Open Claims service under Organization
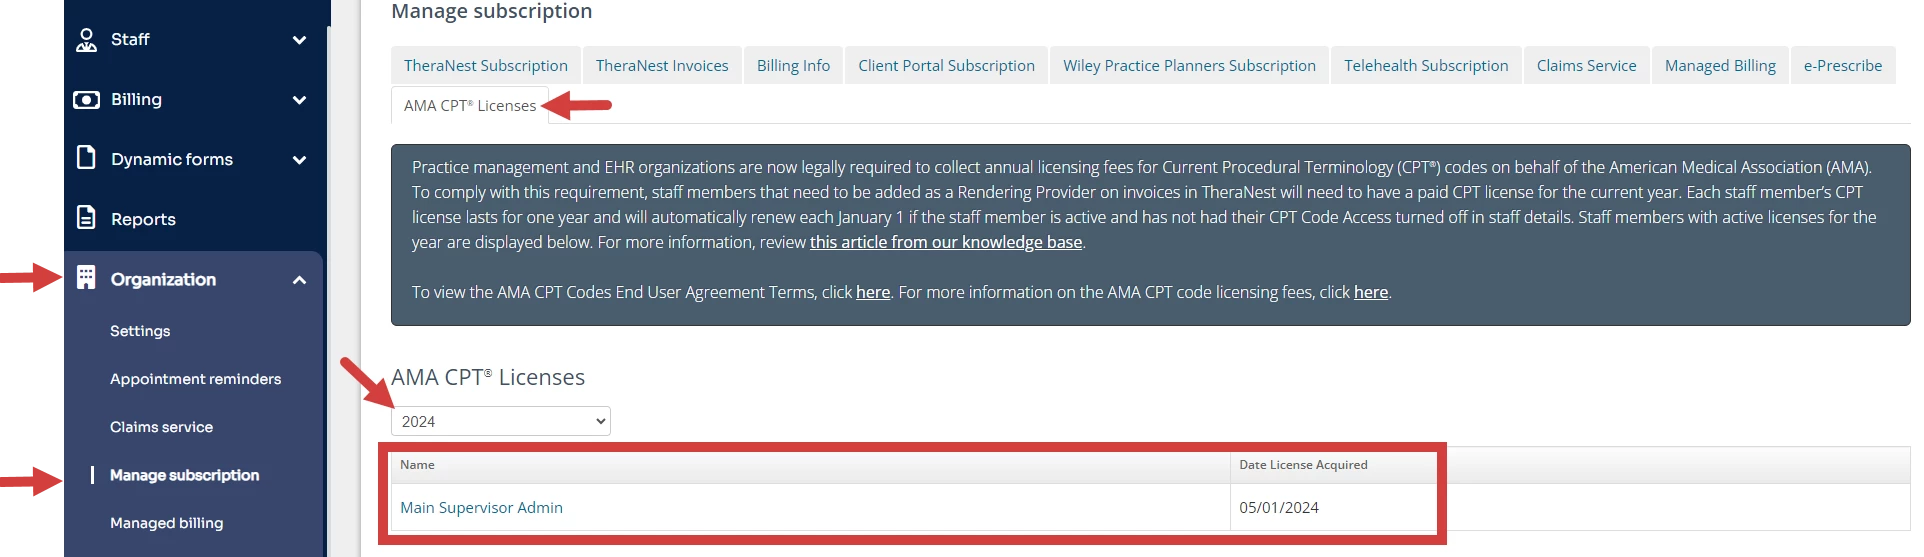This screenshot has width=1924, height=557. point(161,427)
